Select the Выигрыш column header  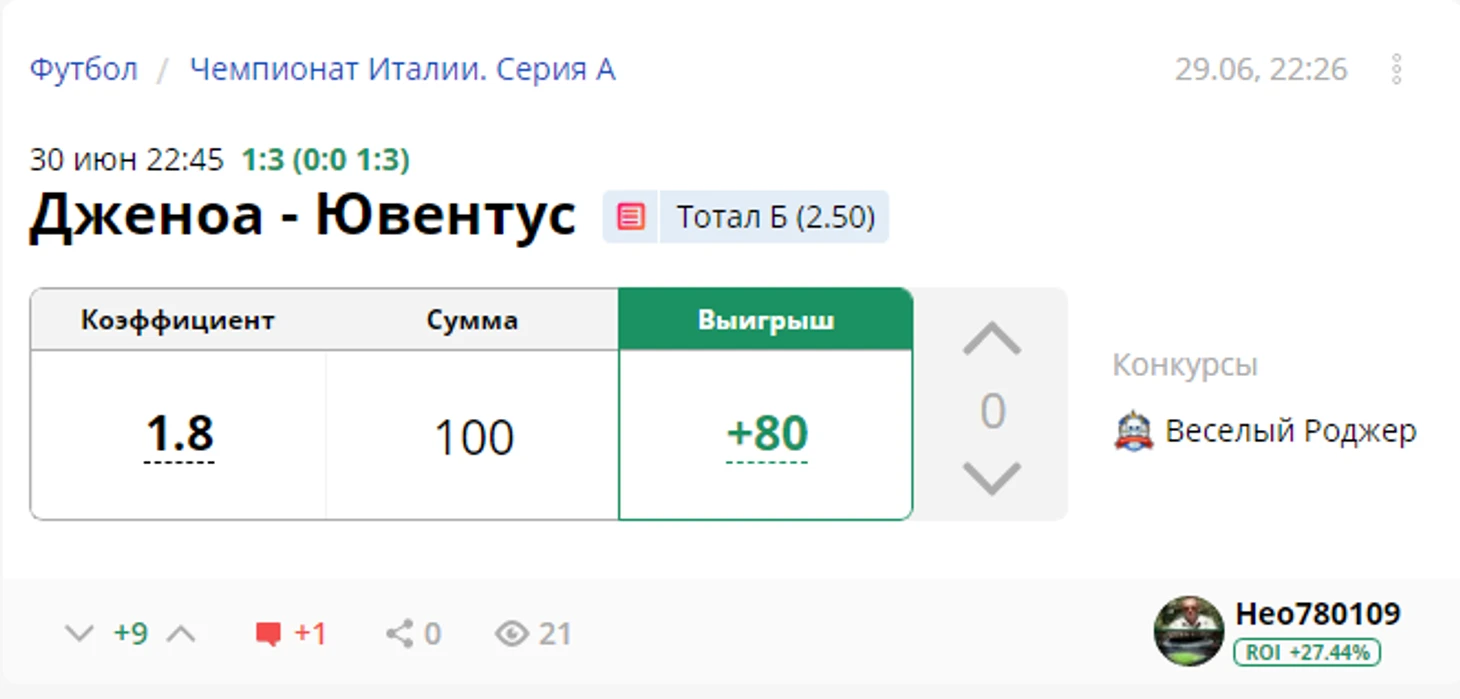tap(766, 320)
